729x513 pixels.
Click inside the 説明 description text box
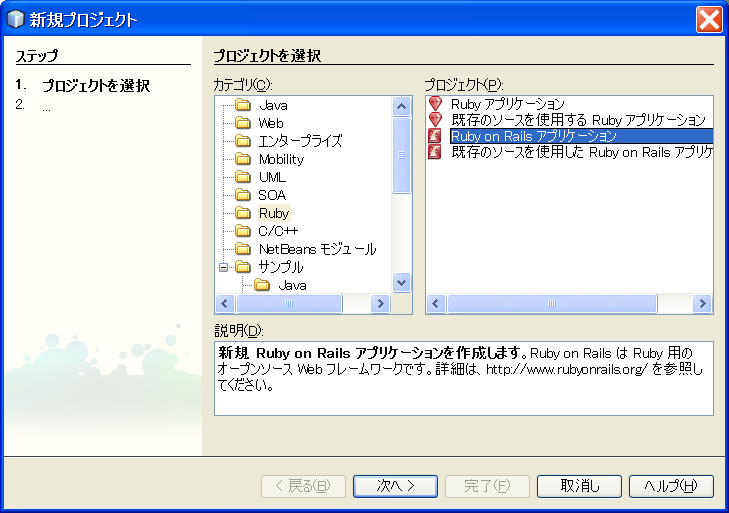point(464,378)
